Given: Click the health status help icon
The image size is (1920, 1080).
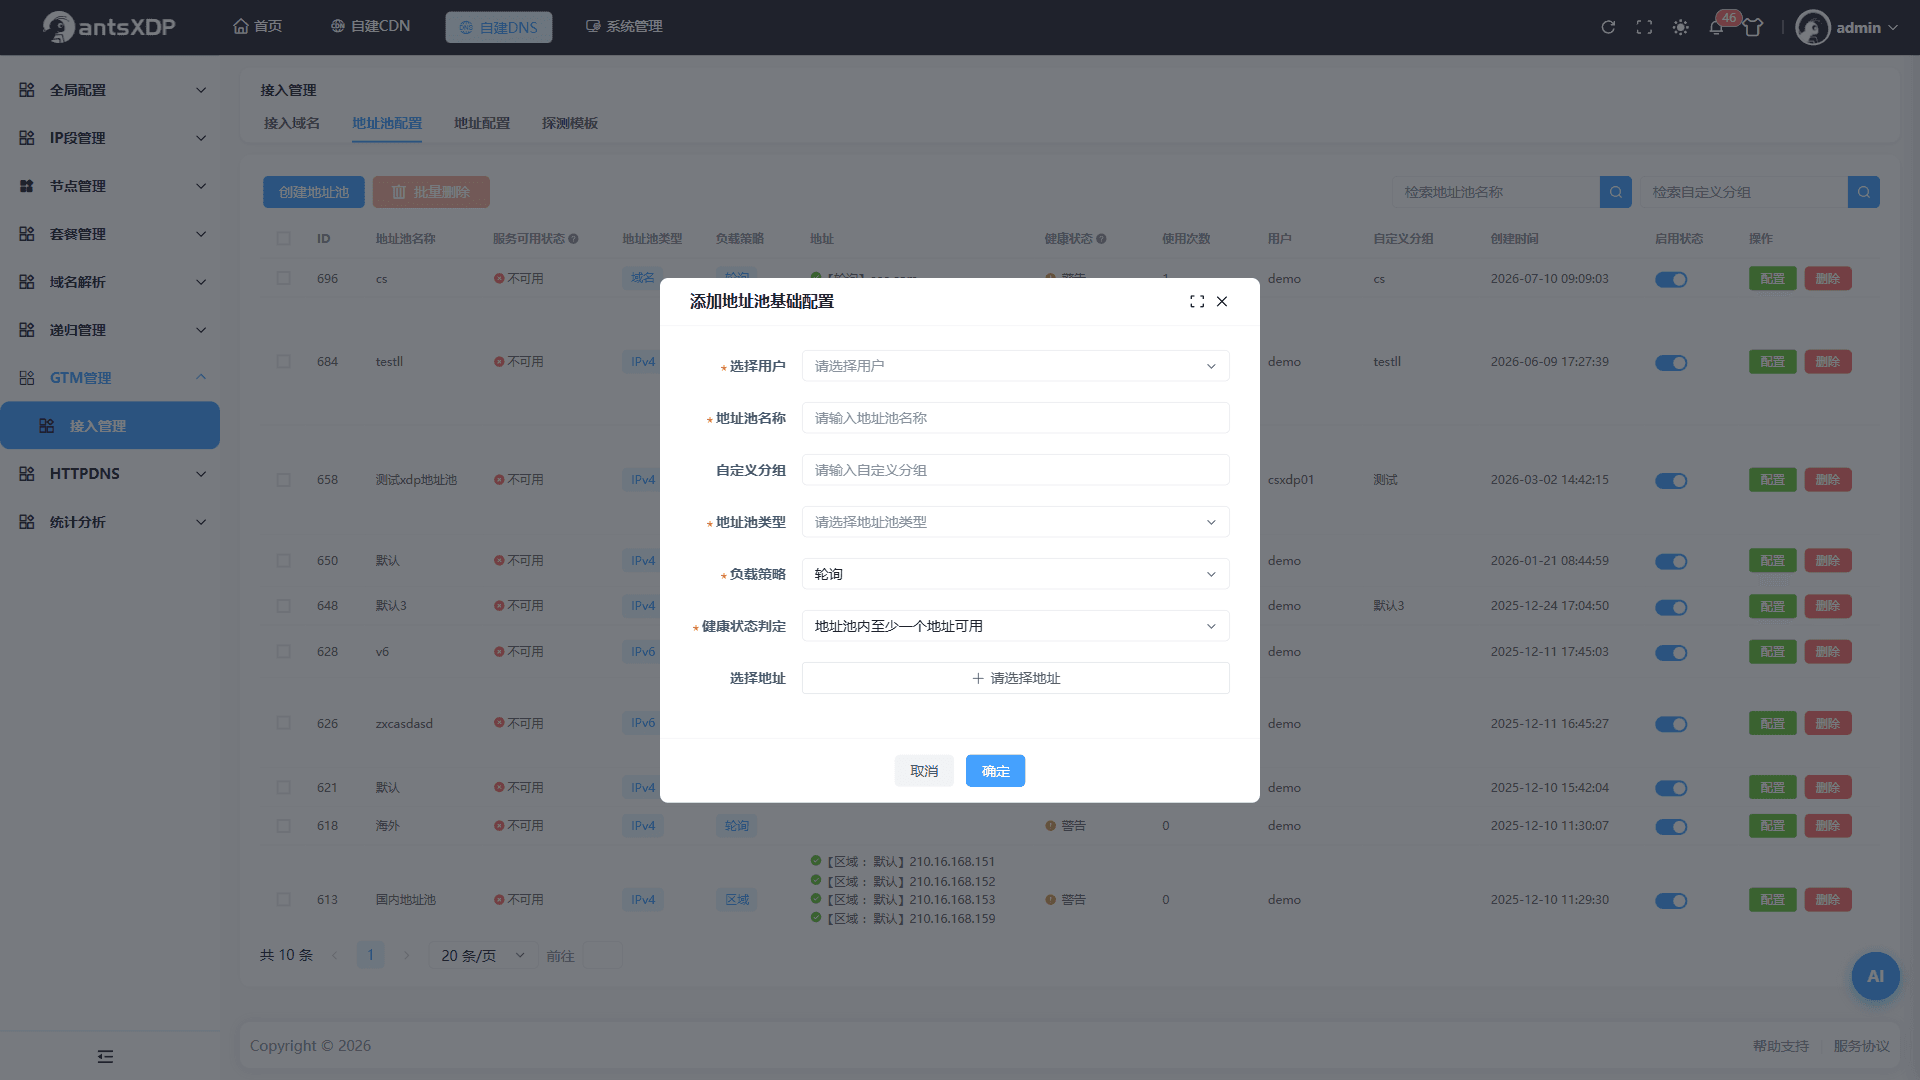Looking at the screenshot, I should 1101,239.
